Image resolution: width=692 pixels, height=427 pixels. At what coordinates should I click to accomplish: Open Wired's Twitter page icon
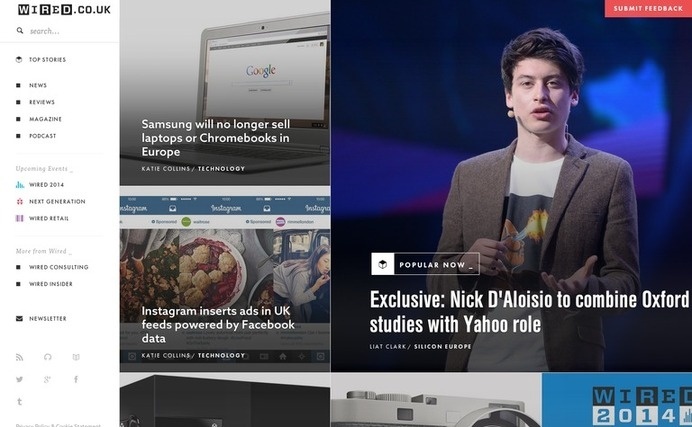[x=19, y=380]
